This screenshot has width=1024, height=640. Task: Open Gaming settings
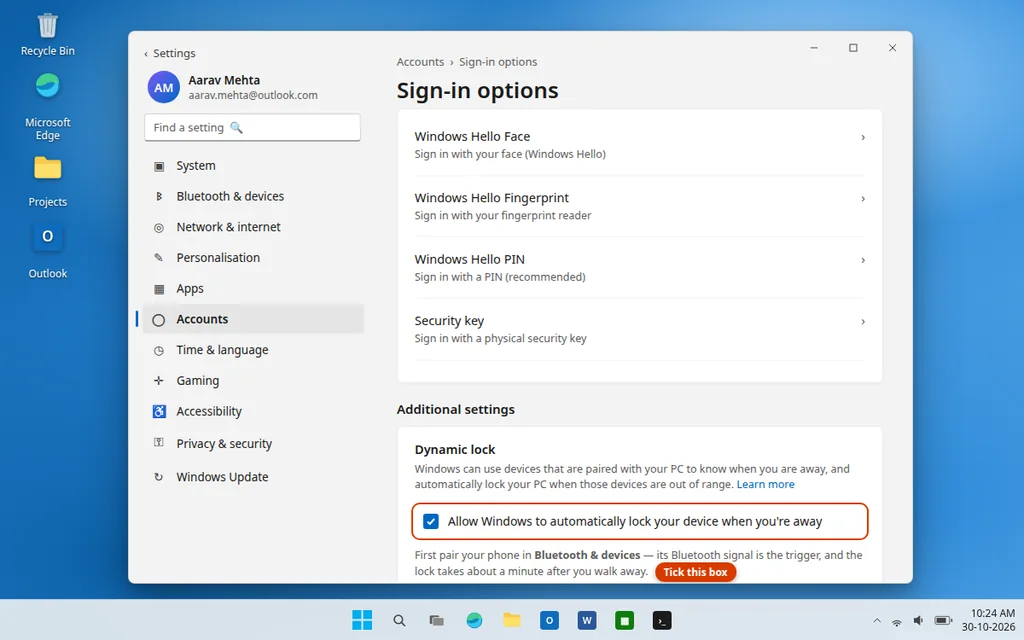(x=253, y=381)
